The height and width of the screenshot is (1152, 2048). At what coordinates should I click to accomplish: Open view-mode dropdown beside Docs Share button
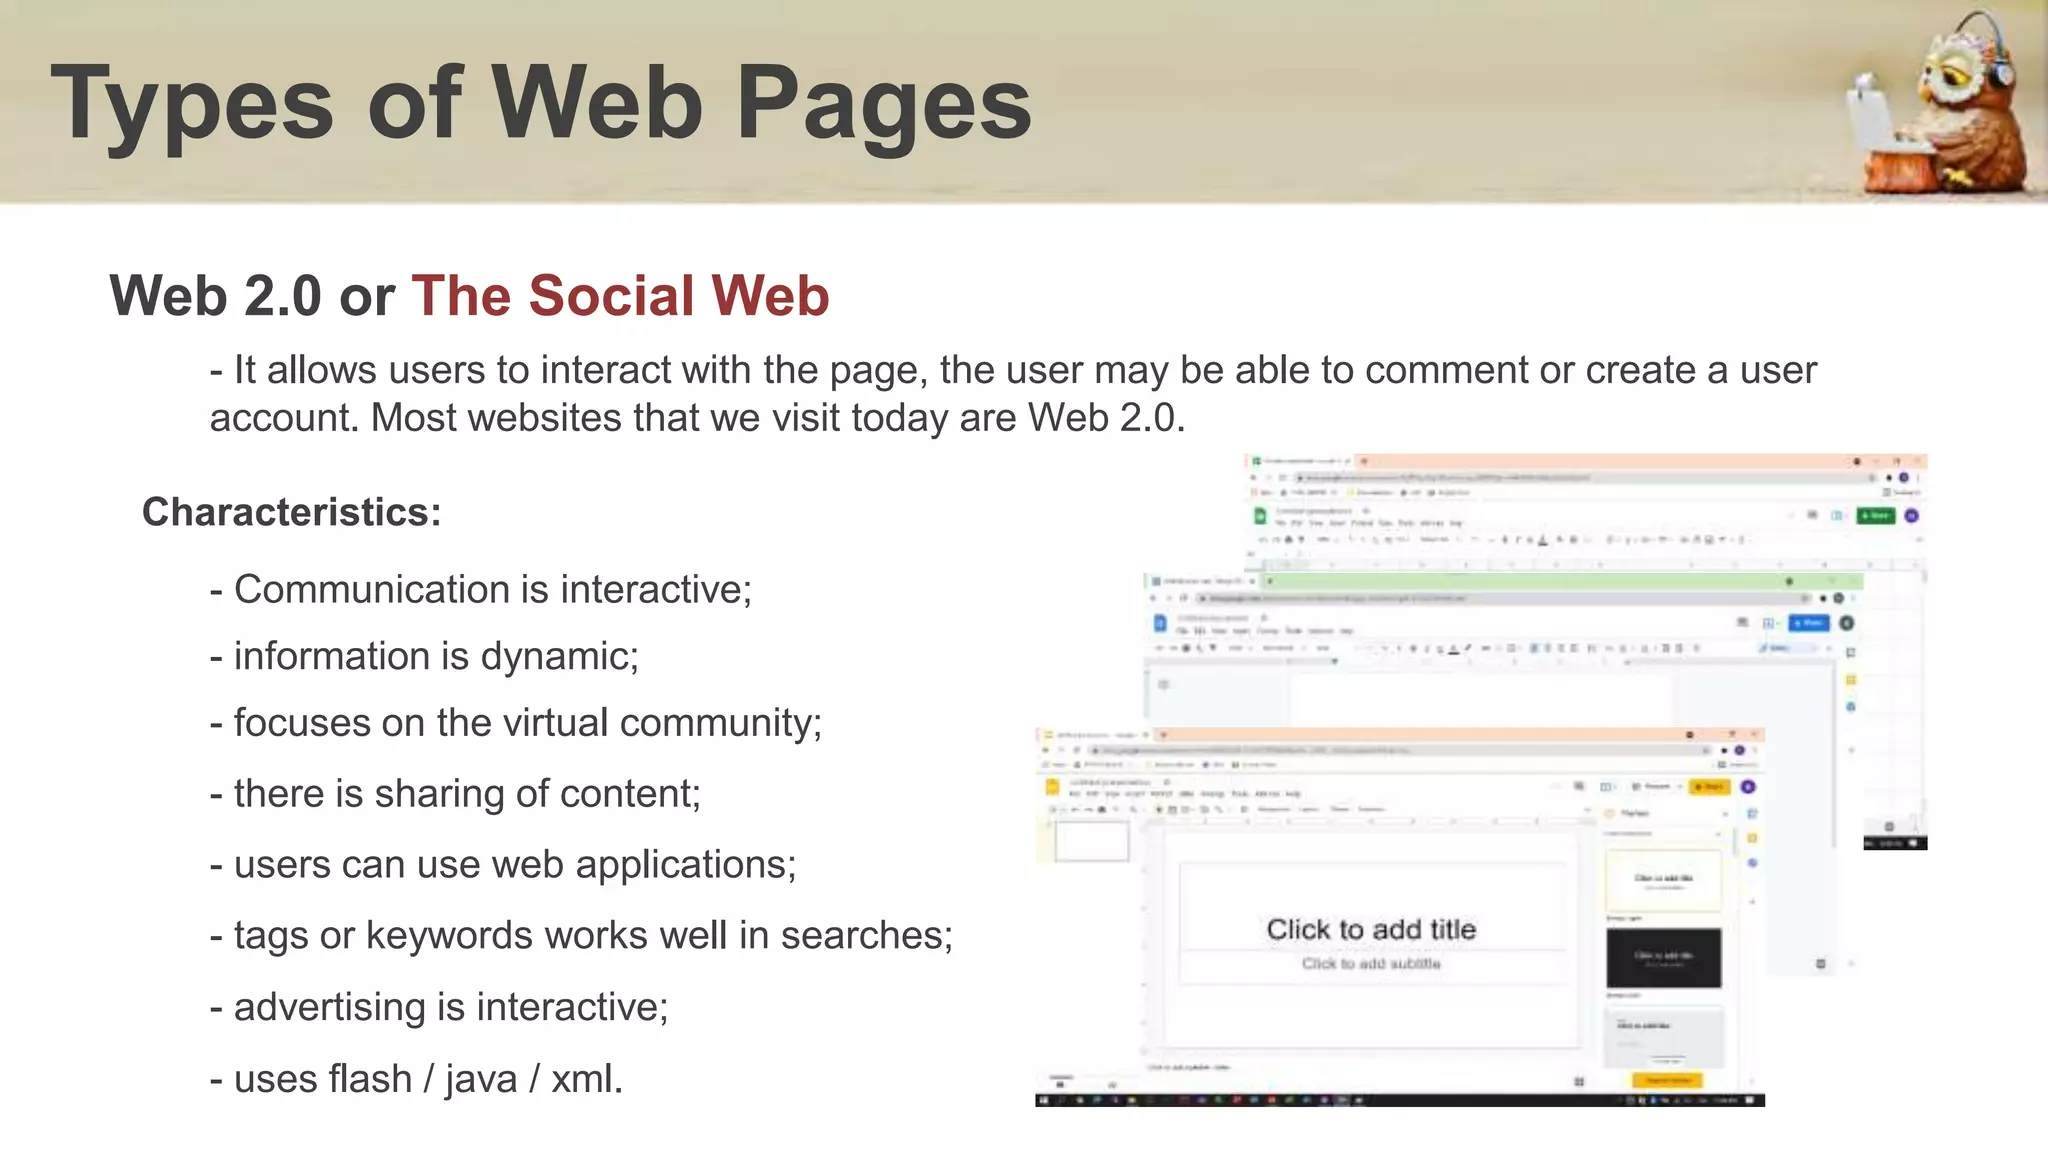point(1769,623)
